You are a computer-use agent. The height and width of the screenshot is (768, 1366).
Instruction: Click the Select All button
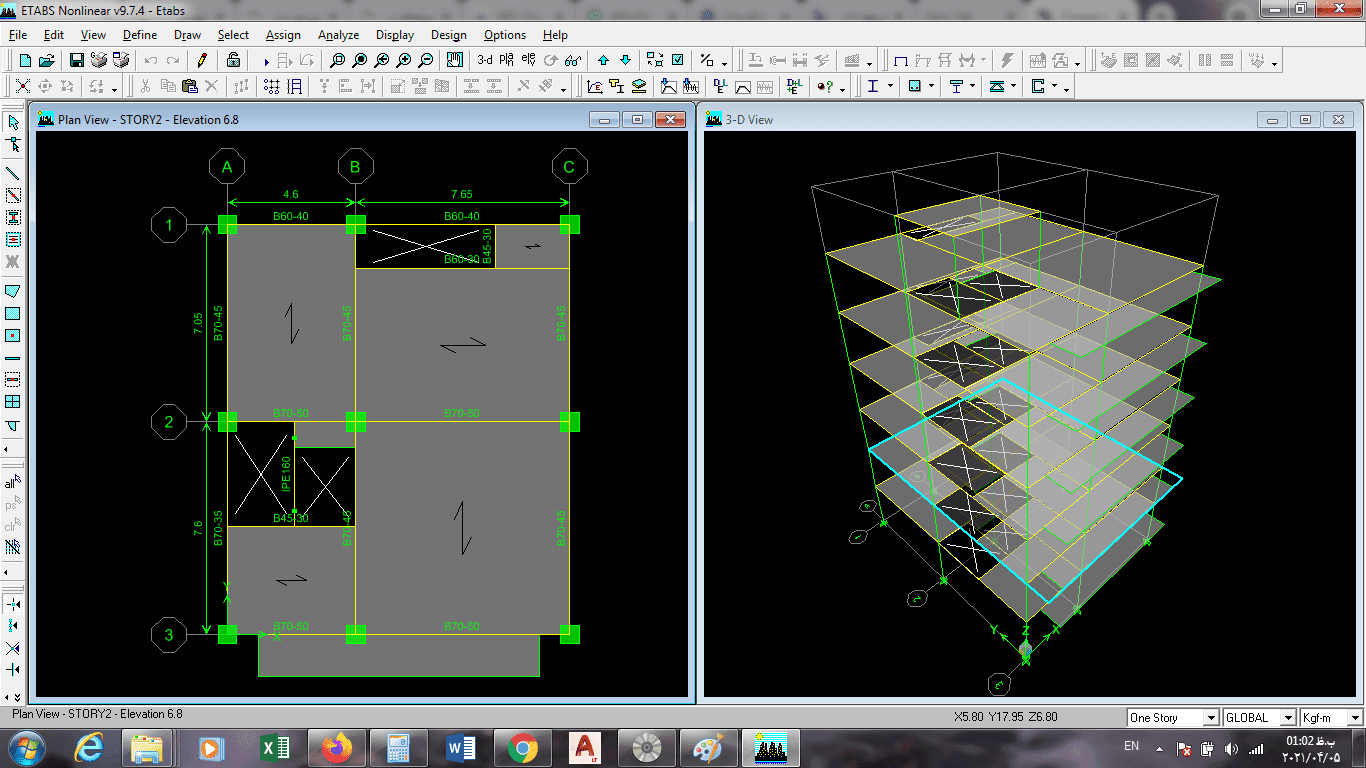pyautogui.click(x=13, y=482)
